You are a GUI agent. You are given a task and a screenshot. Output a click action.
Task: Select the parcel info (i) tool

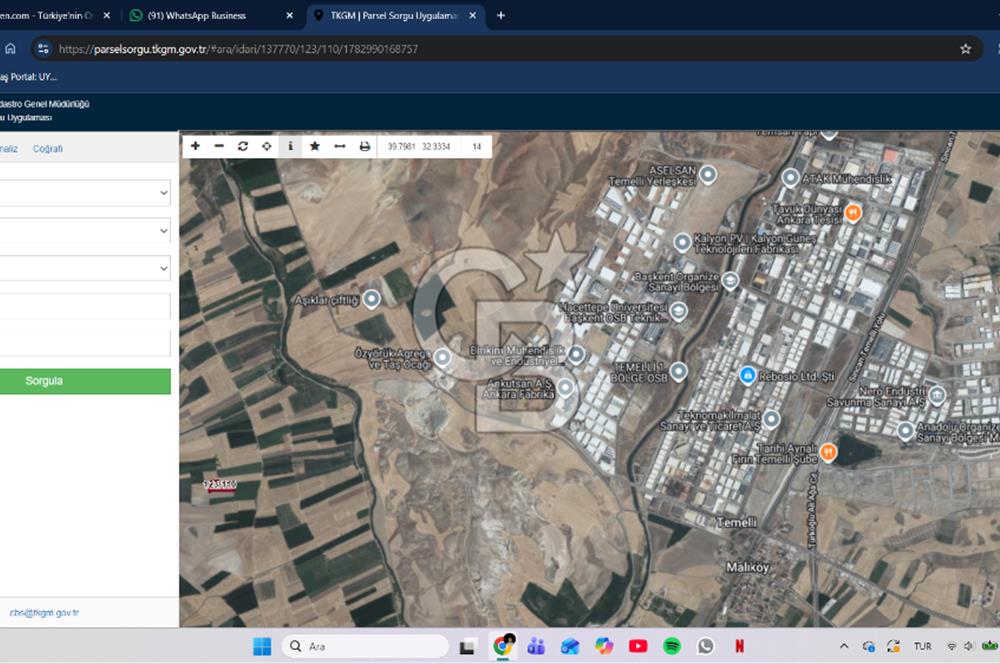[291, 146]
